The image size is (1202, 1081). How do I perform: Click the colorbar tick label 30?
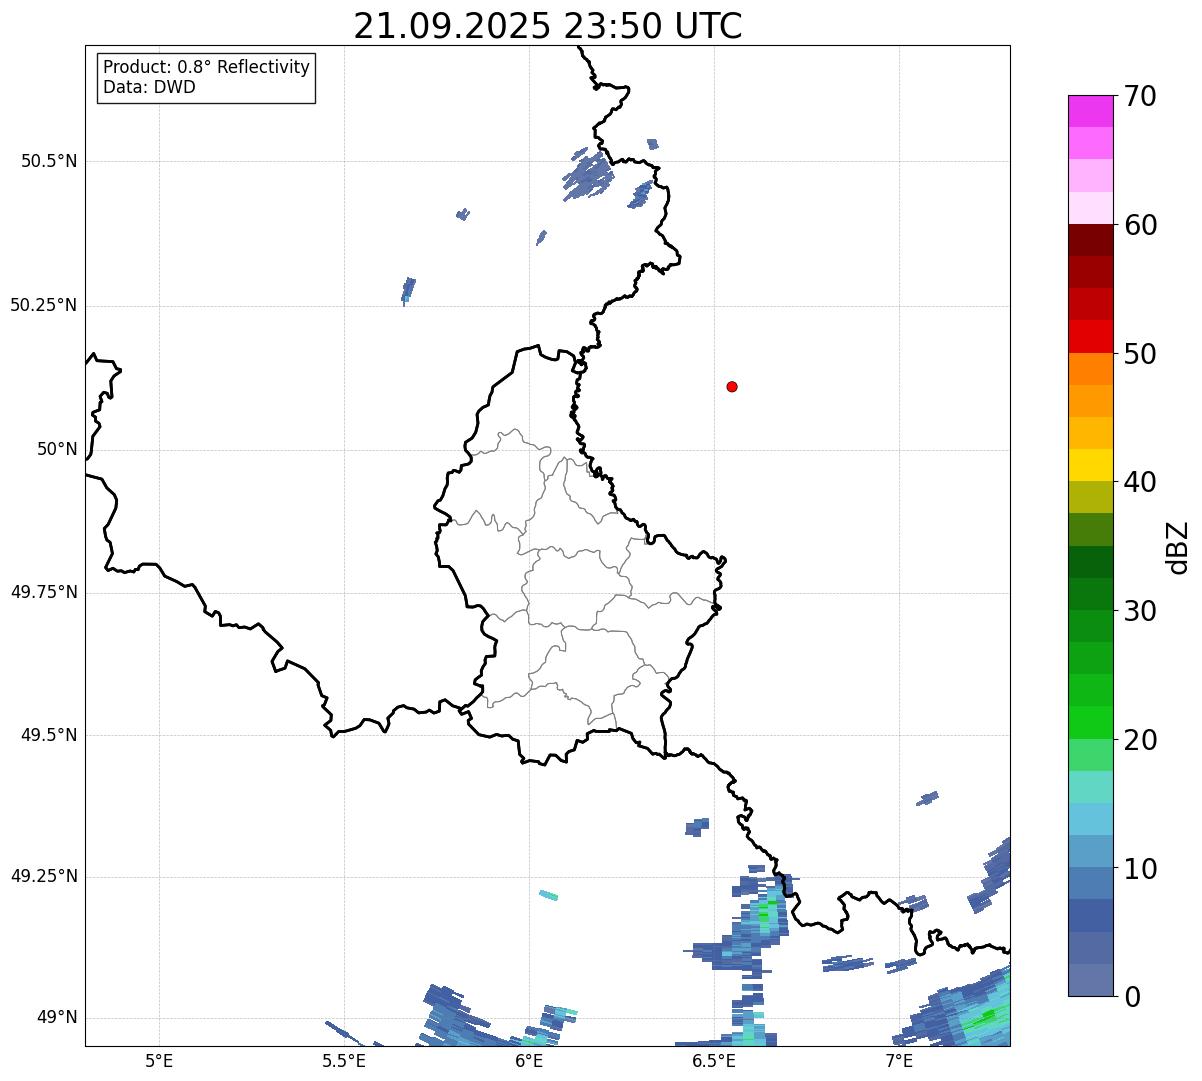pyautogui.click(x=1140, y=611)
